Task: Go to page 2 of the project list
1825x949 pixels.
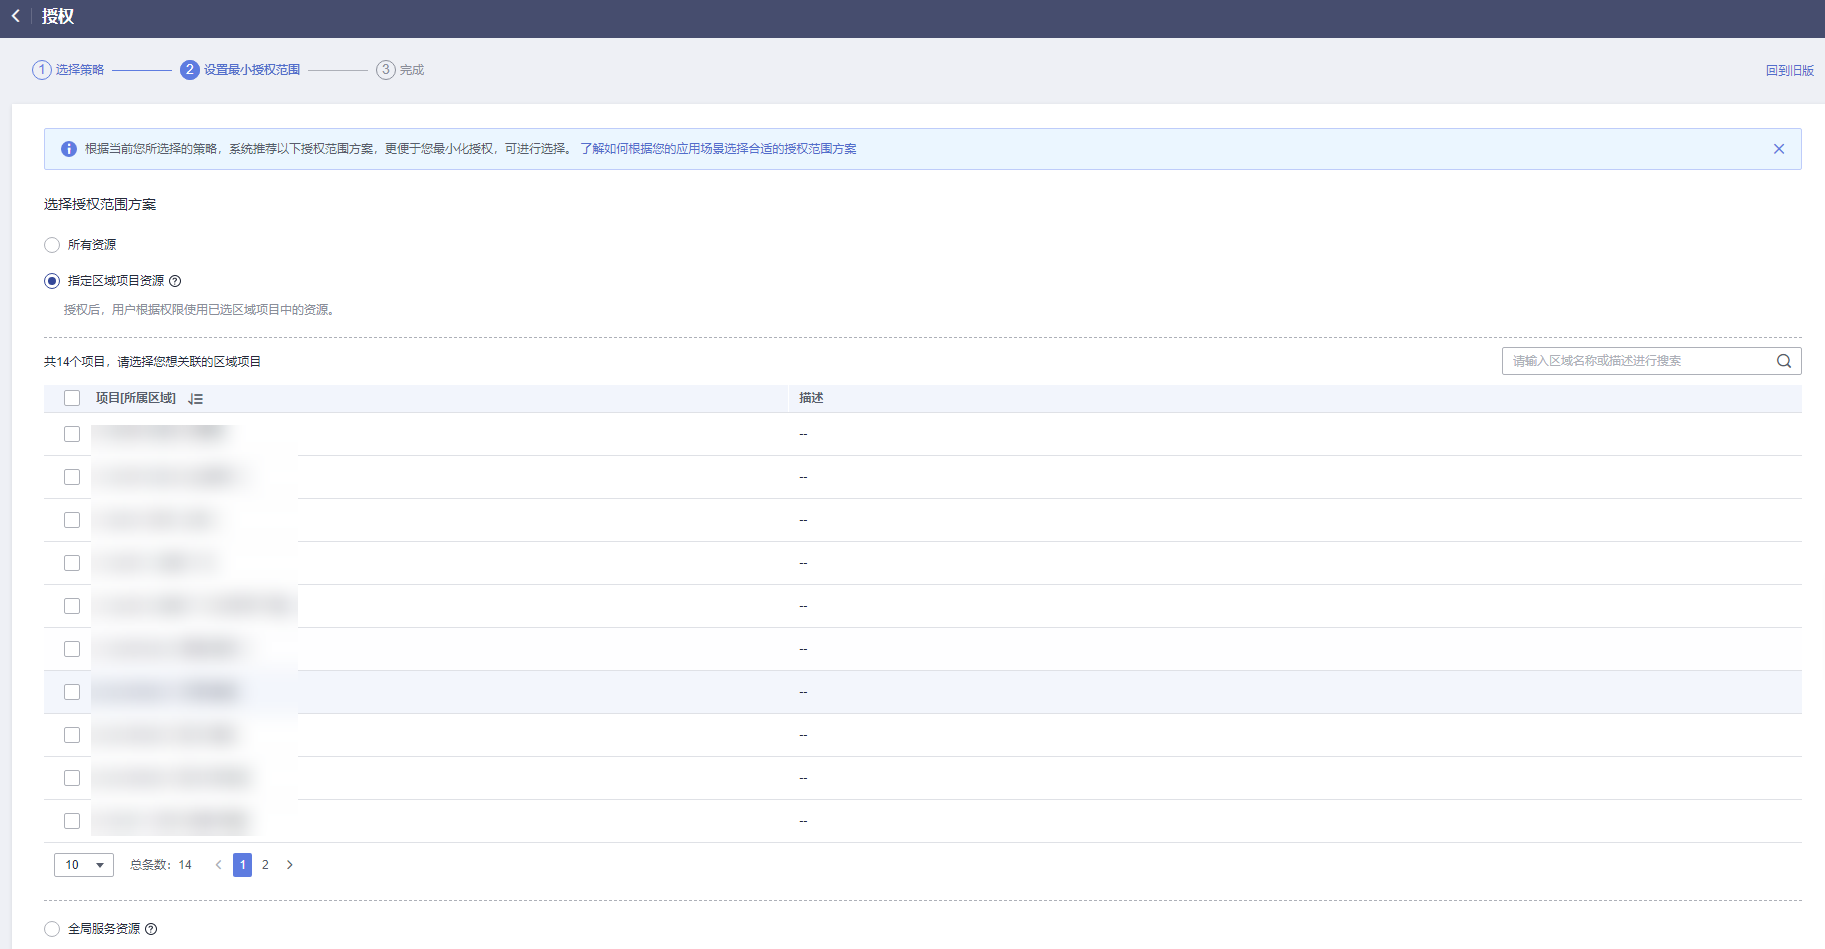Action: (x=265, y=865)
